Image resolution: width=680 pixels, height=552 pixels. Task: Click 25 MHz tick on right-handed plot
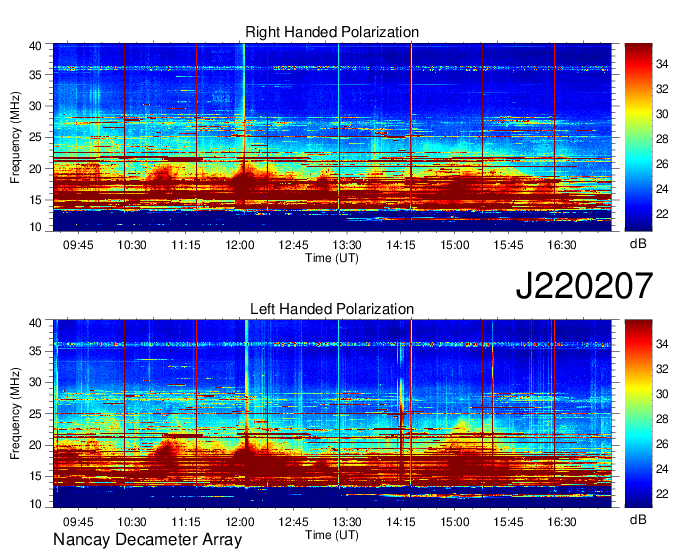(x=36, y=137)
